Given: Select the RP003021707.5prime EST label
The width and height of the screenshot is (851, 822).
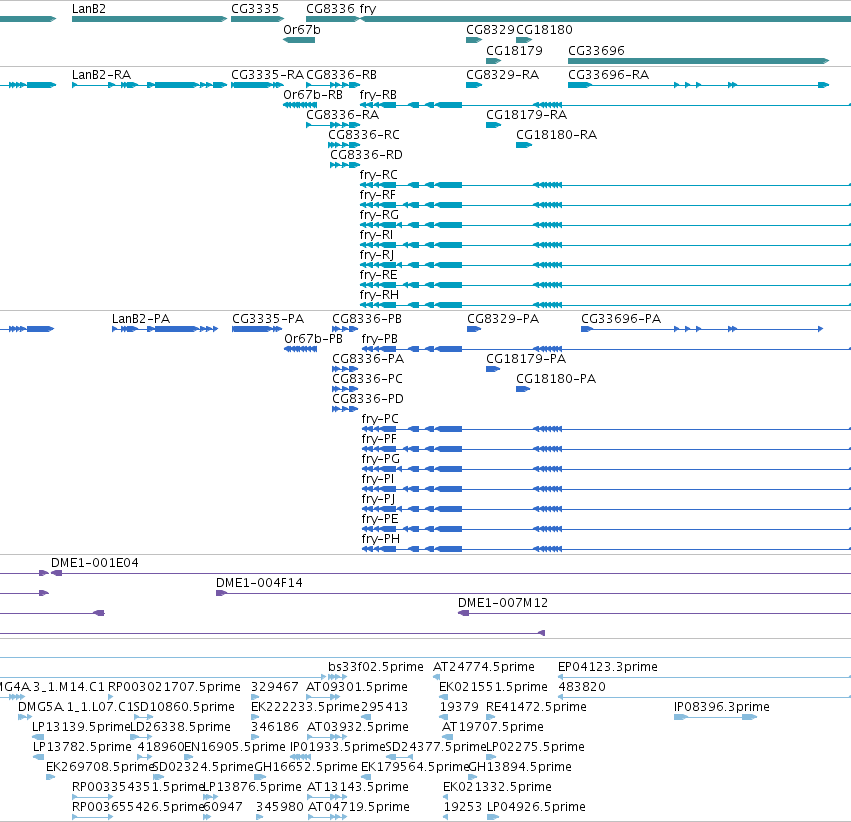Looking at the screenshot, I should click(x=174, y=687).
